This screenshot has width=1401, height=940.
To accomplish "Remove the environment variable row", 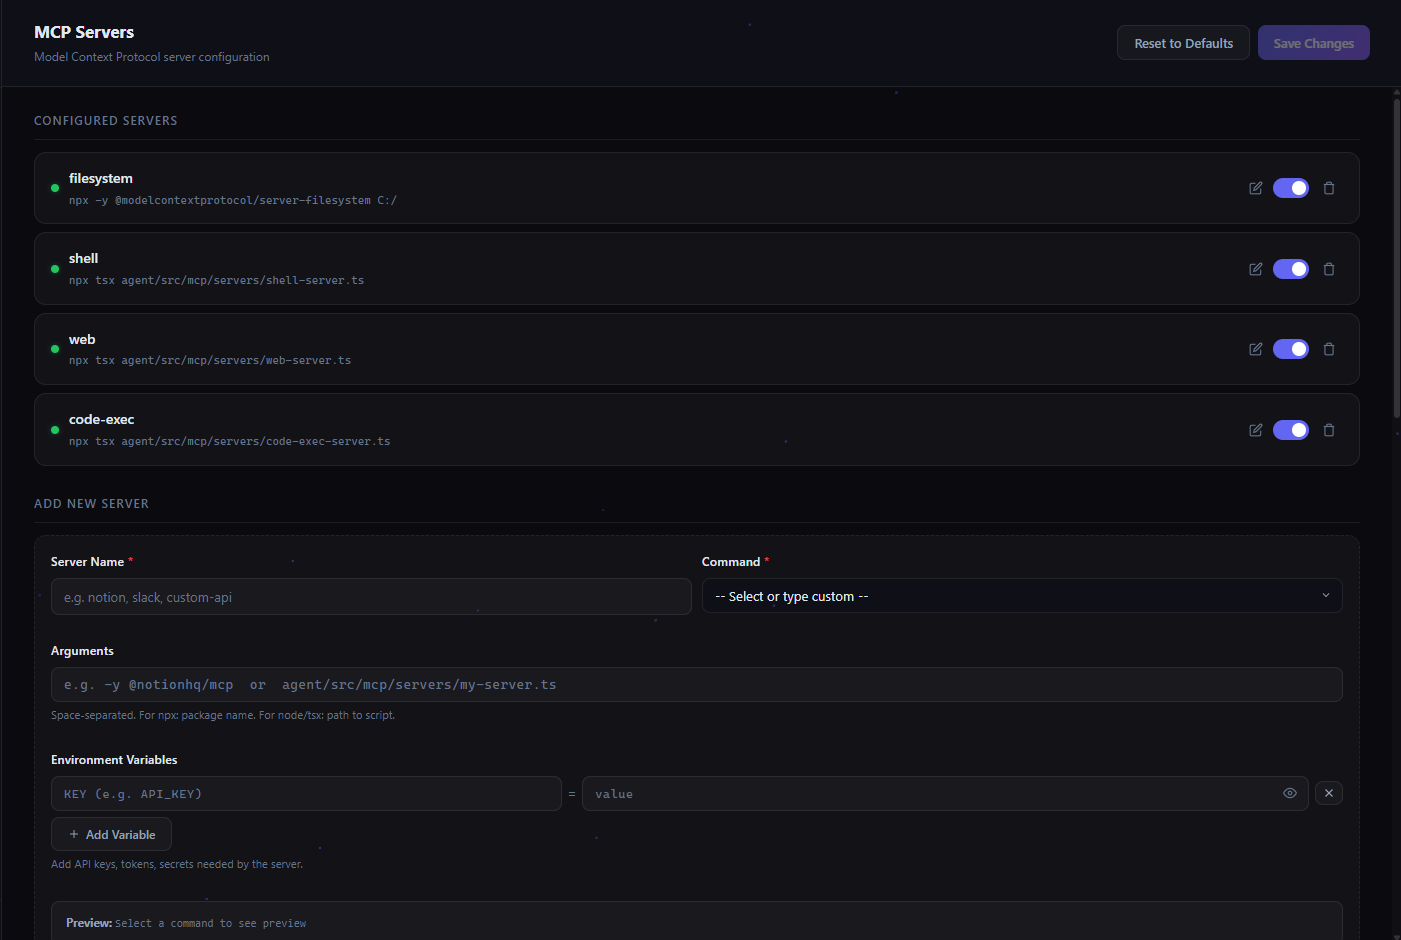I will click(1329, 793).
